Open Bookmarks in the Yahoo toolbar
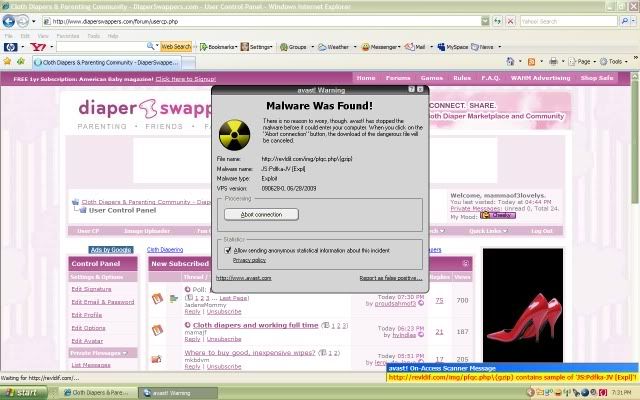Image resolution: width=640 pixels, height=400 pixels. (218, 47)
